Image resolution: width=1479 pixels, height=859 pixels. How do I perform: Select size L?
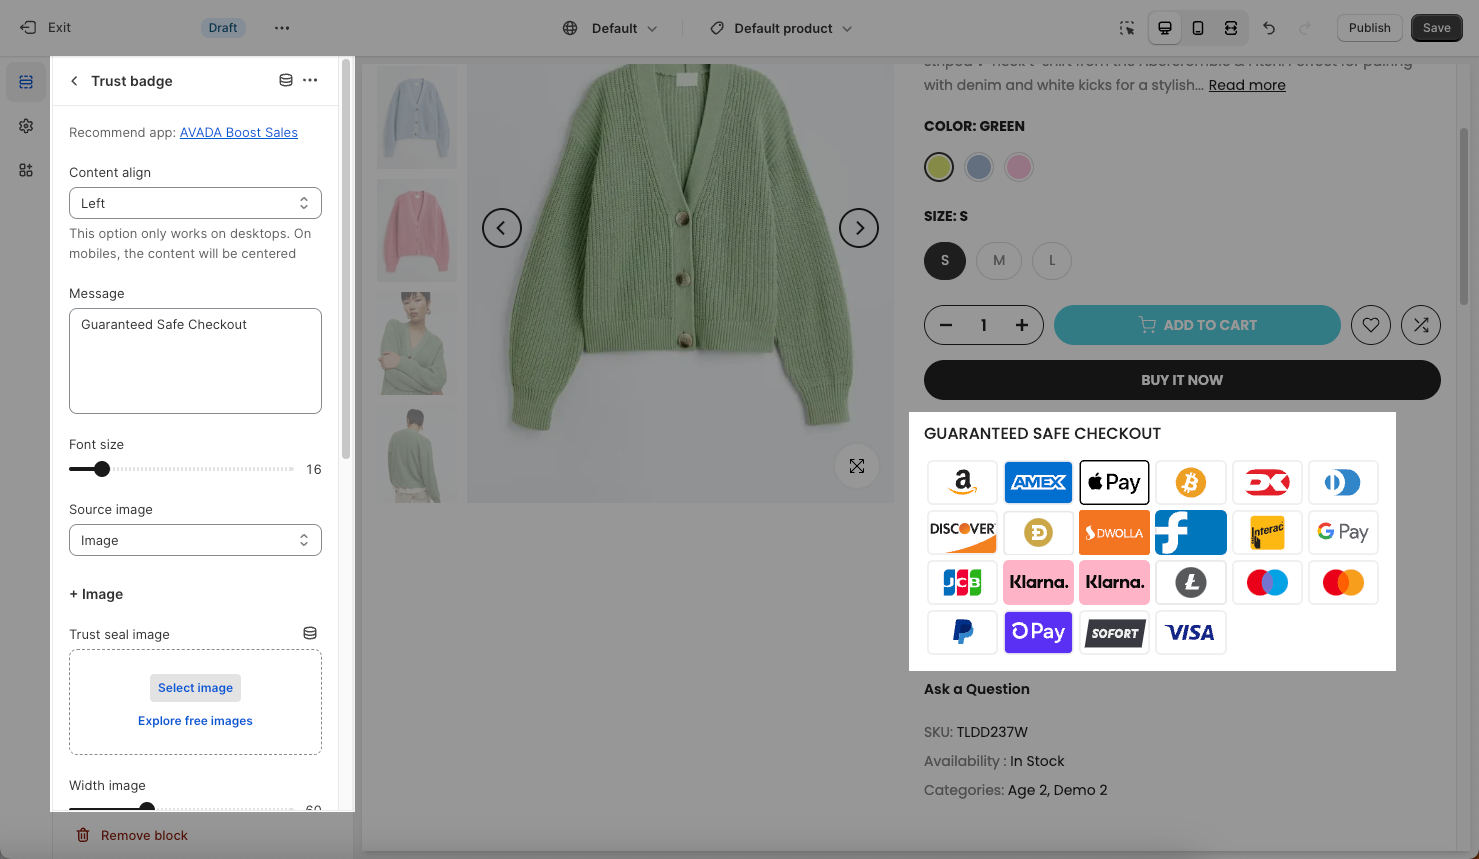point(1052,261)
